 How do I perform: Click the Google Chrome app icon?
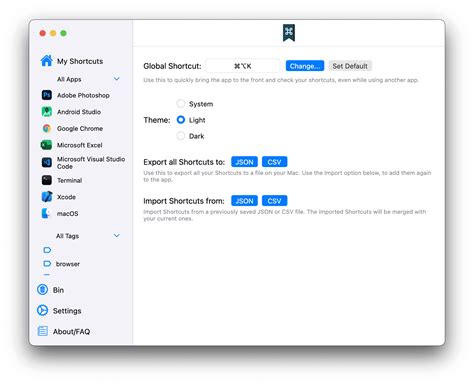tap(47, 128)
